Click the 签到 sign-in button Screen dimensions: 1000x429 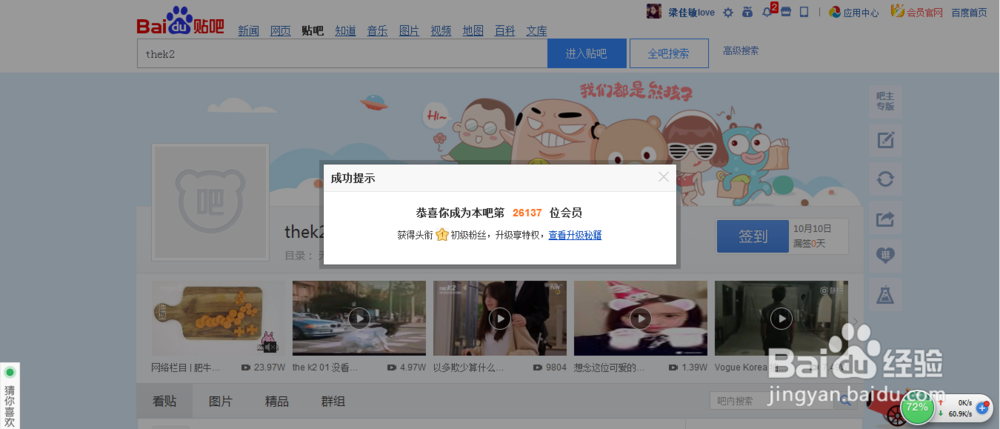tap(753, 236)
